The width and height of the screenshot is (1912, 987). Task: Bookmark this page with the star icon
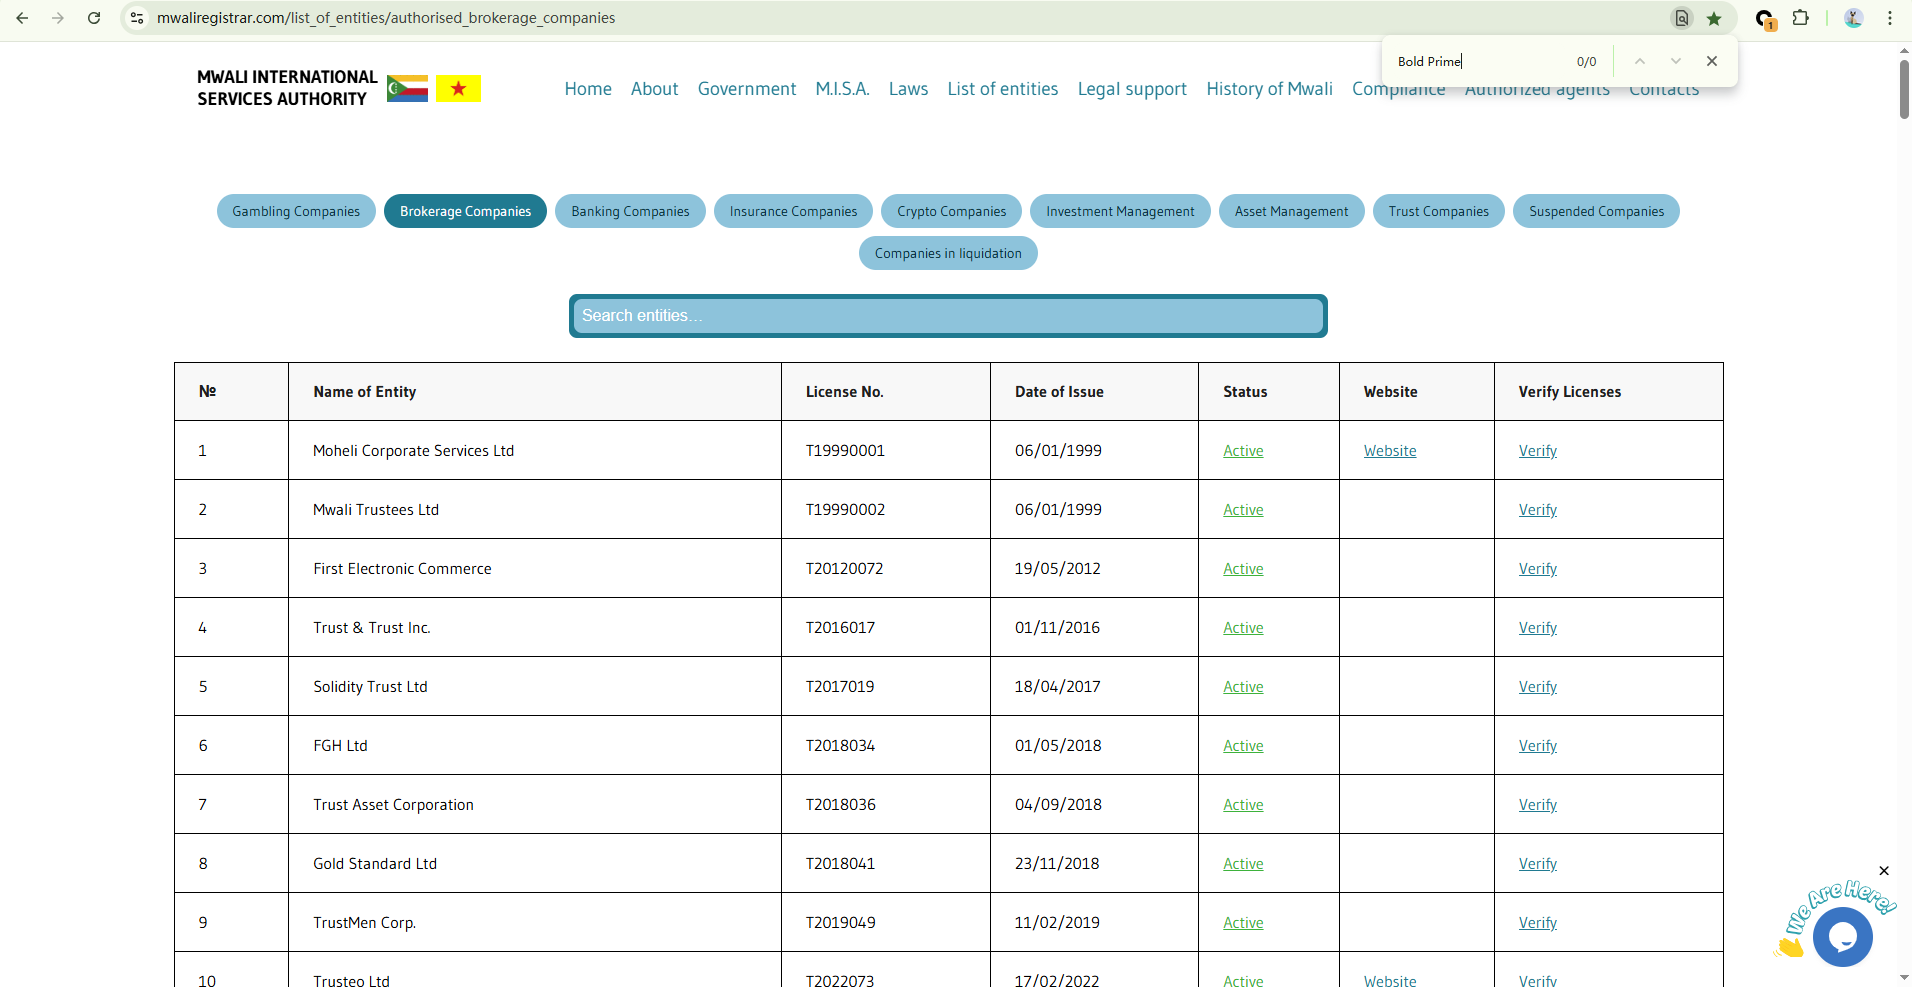coord(1714,18)
